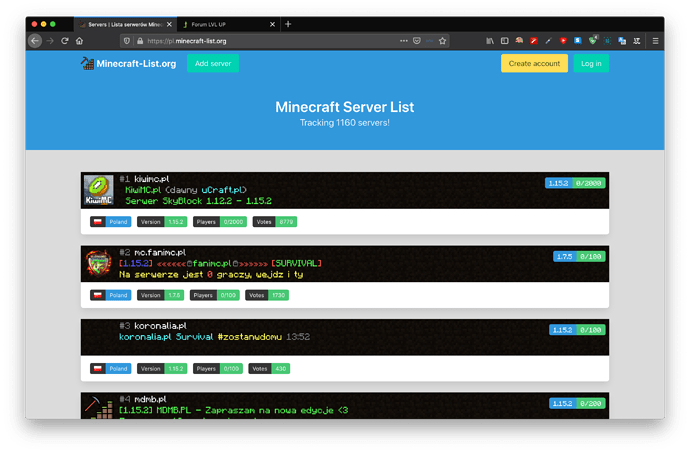Open the mc.fanimc.pl server link
This screenshot has height=453, width=690.
coord(160,253)
